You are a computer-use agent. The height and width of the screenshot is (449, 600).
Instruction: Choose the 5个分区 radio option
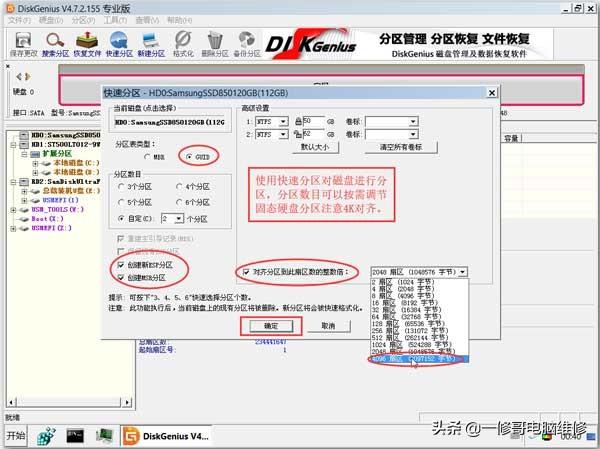coord(121,202)
